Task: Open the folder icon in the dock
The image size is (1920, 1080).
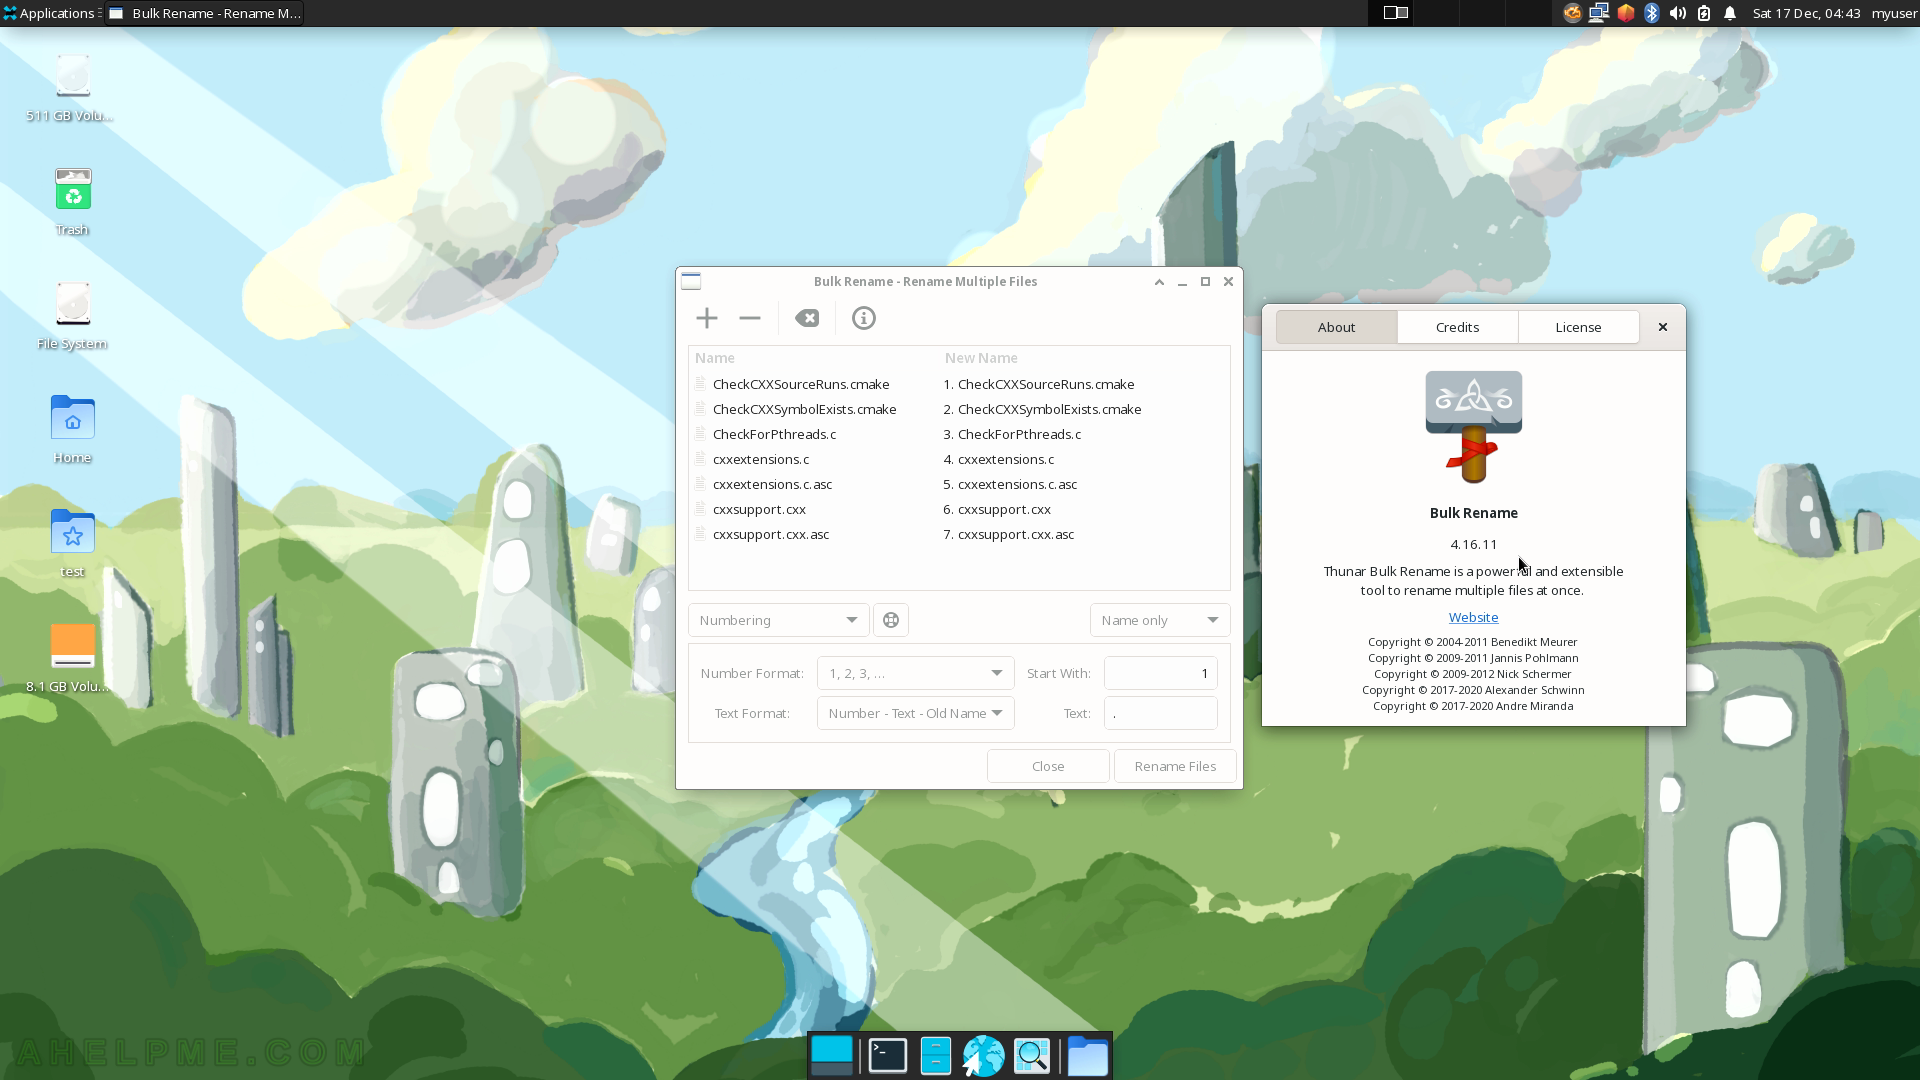Action: [1088, 1056]
